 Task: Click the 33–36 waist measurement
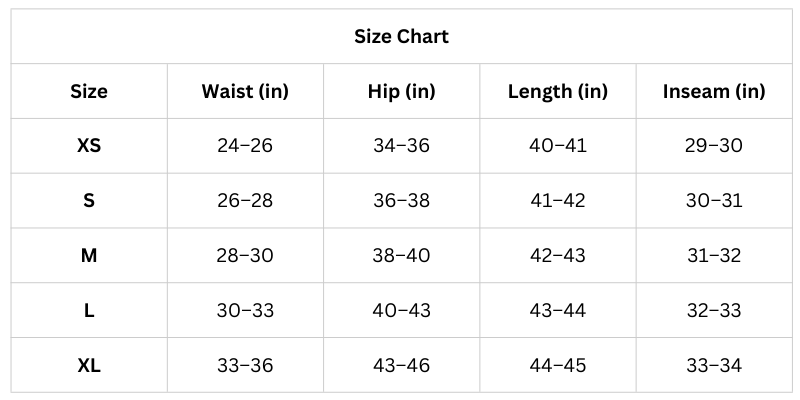245,366
